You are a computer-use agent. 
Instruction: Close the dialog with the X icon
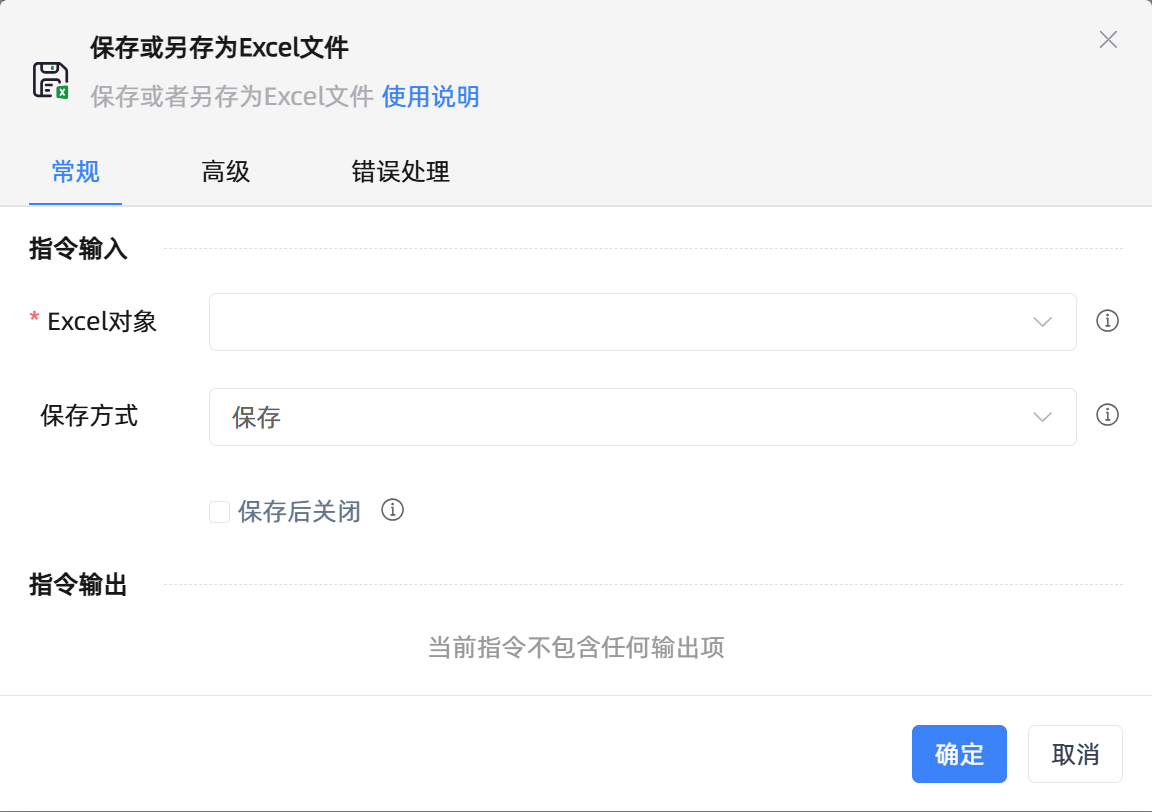coord(1108,40)
